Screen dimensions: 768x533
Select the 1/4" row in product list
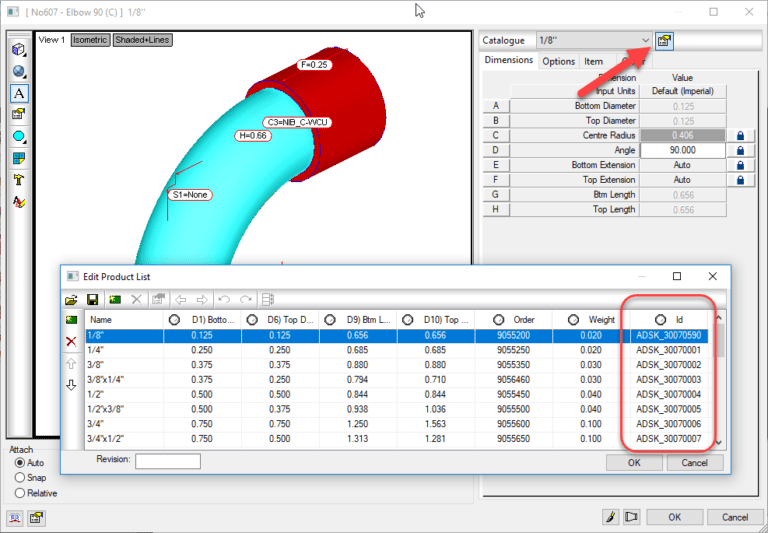click(397, 350)
